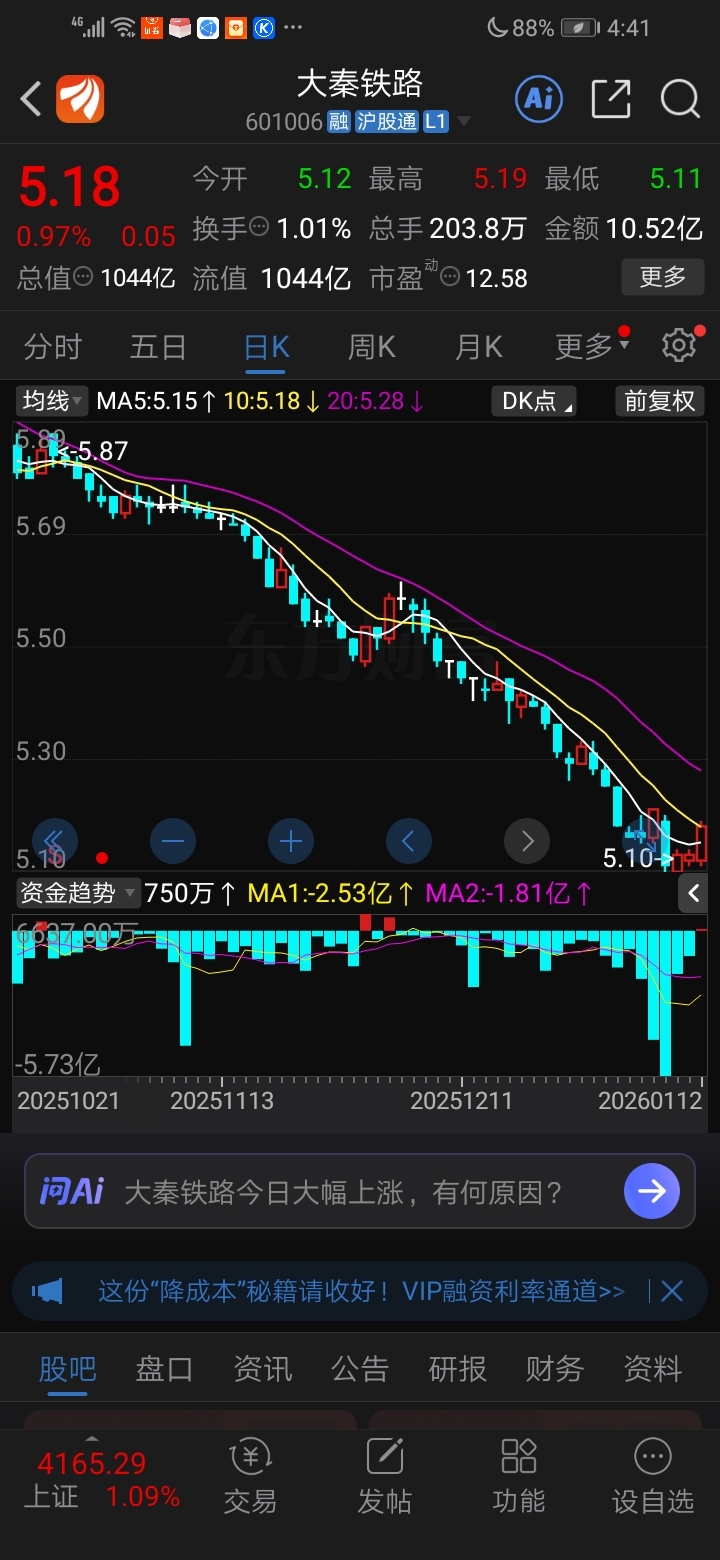Open the Ai assistant icon
Viewport: 720px width, 1560px height.
pyautogui.click(x=539, y=98)
